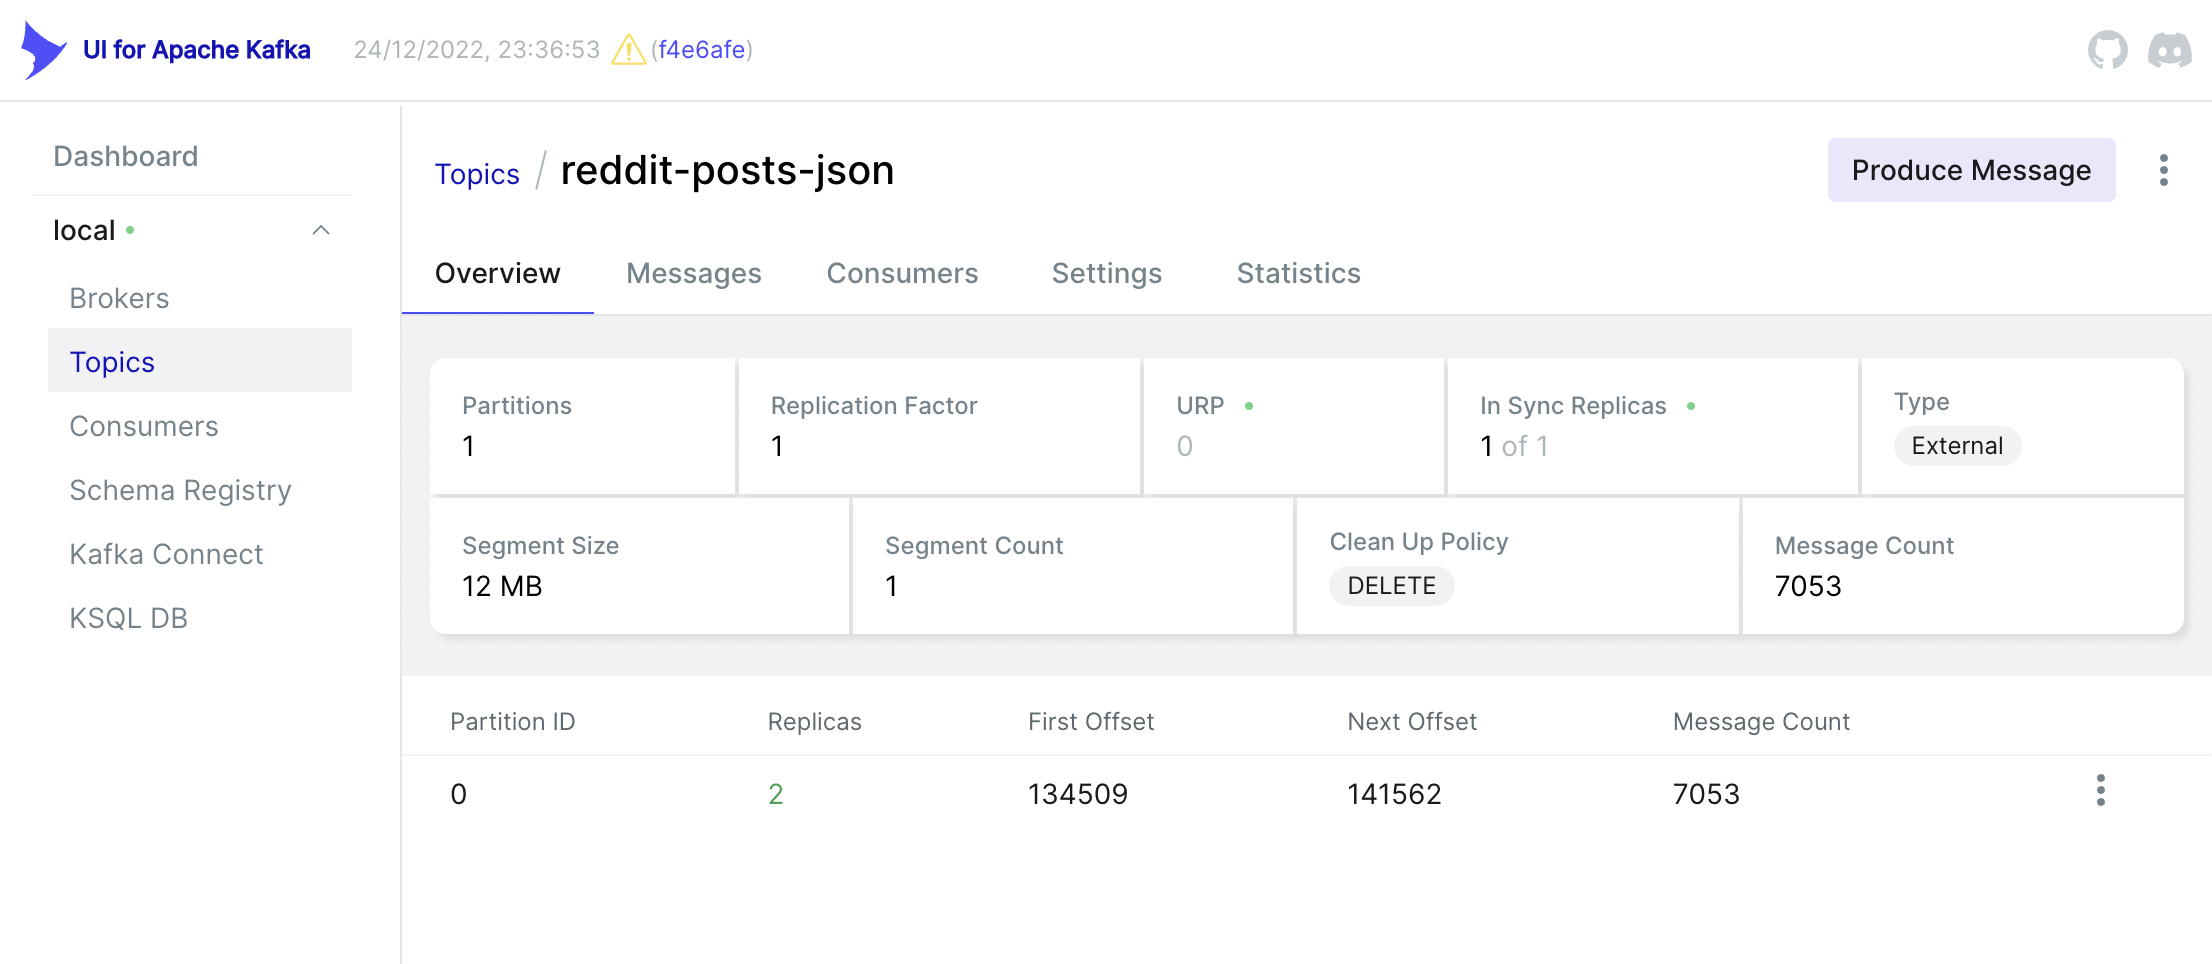
Task: Click the UI for Apache Kafka logo icon
Action: click(x=43, y=50)
